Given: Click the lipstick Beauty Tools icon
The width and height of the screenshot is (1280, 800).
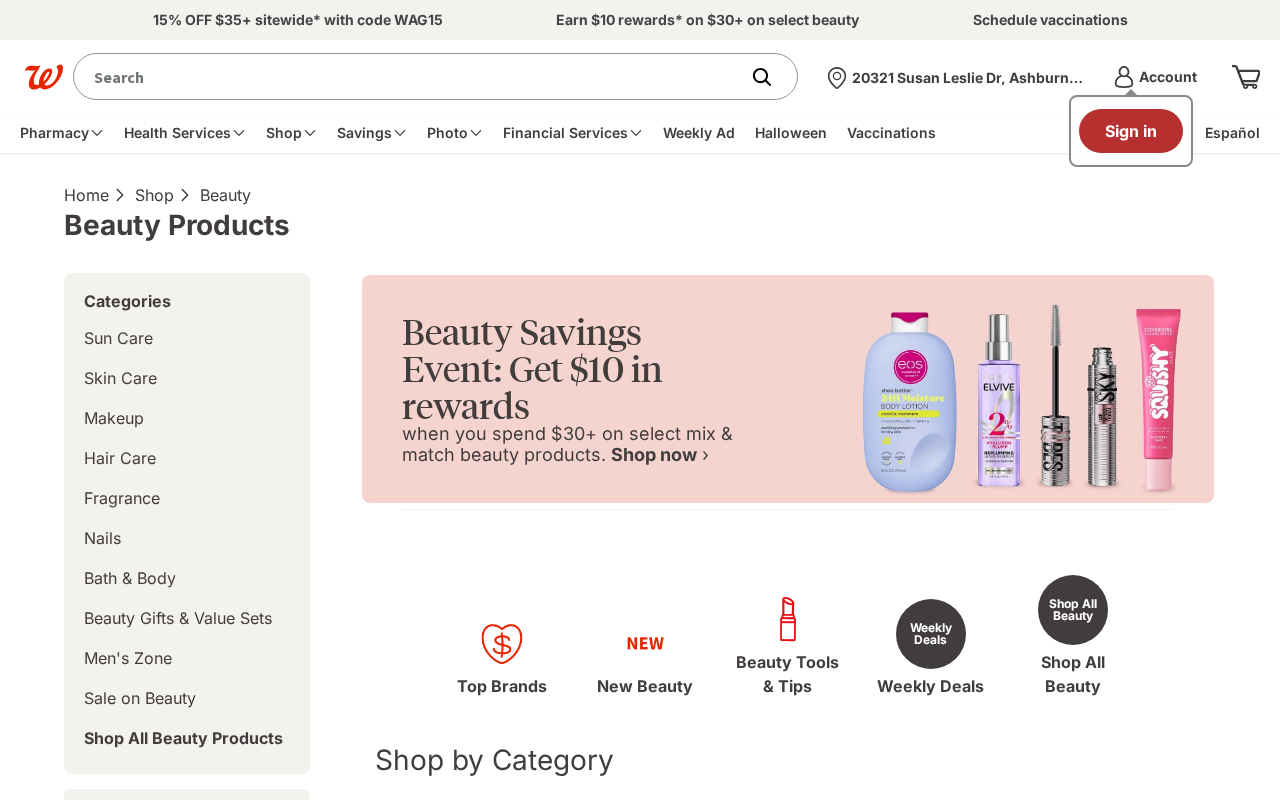Looking at the screenshot, I should 788,619.
